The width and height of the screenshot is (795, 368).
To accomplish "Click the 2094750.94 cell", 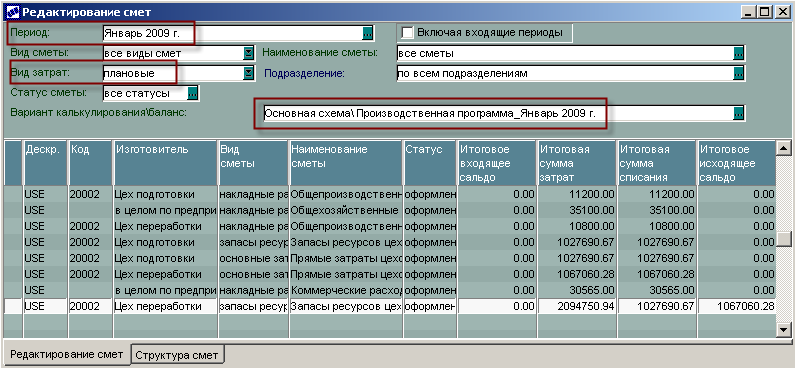I will click(576, 306).
